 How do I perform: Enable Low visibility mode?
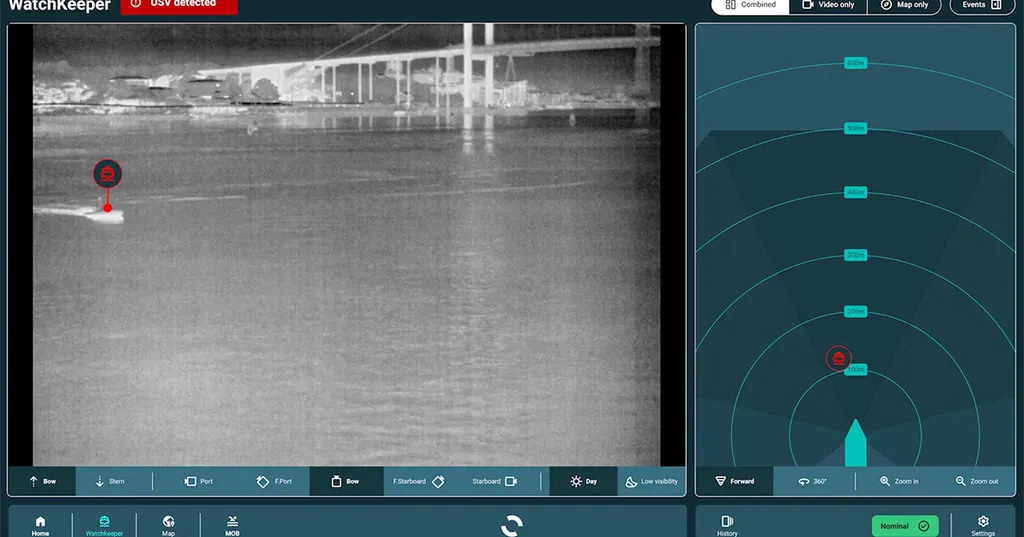pos(651,481)
